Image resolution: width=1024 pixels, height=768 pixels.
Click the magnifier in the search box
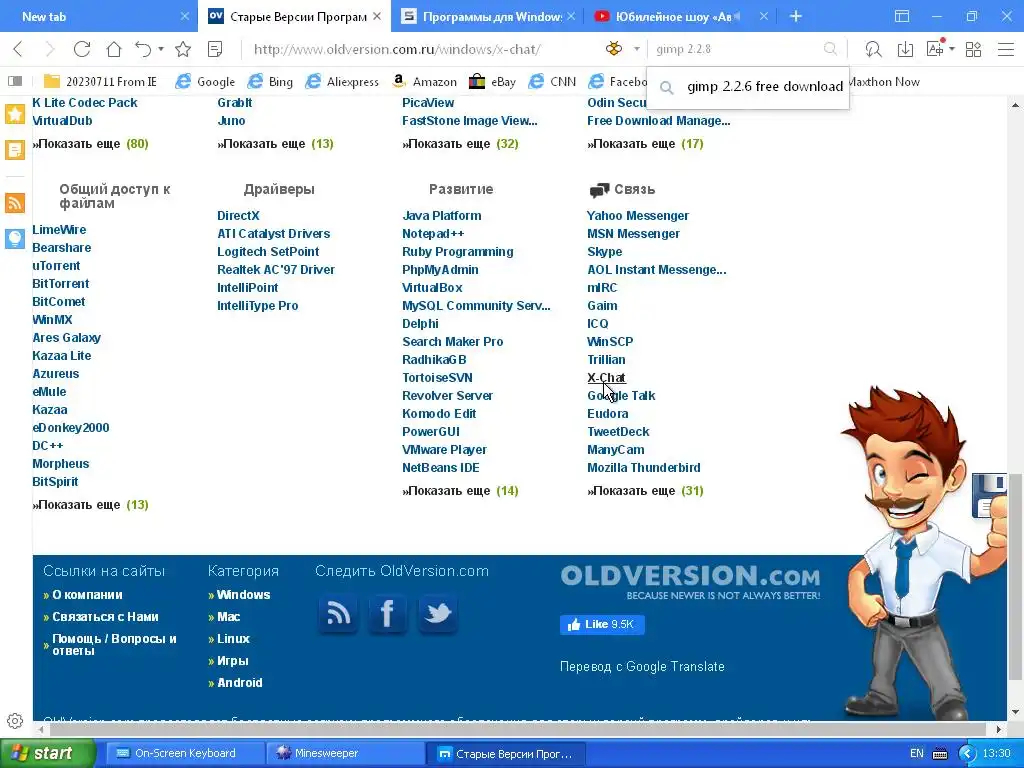830,49
